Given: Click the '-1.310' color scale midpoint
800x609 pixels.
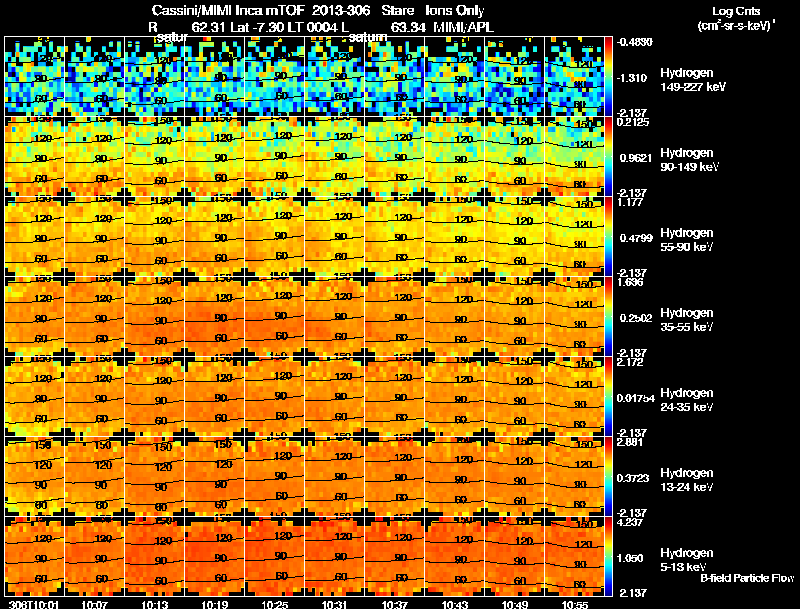Looking at the screenshot, I should point(633,78).
